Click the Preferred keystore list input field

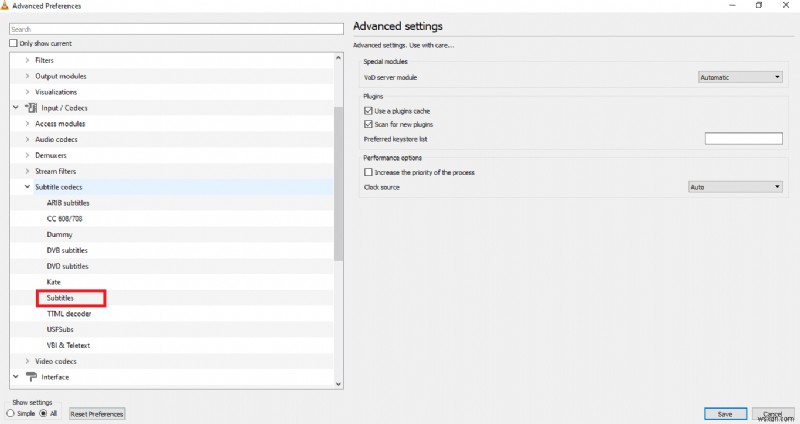pyautogui.click(x=743, y=139)
